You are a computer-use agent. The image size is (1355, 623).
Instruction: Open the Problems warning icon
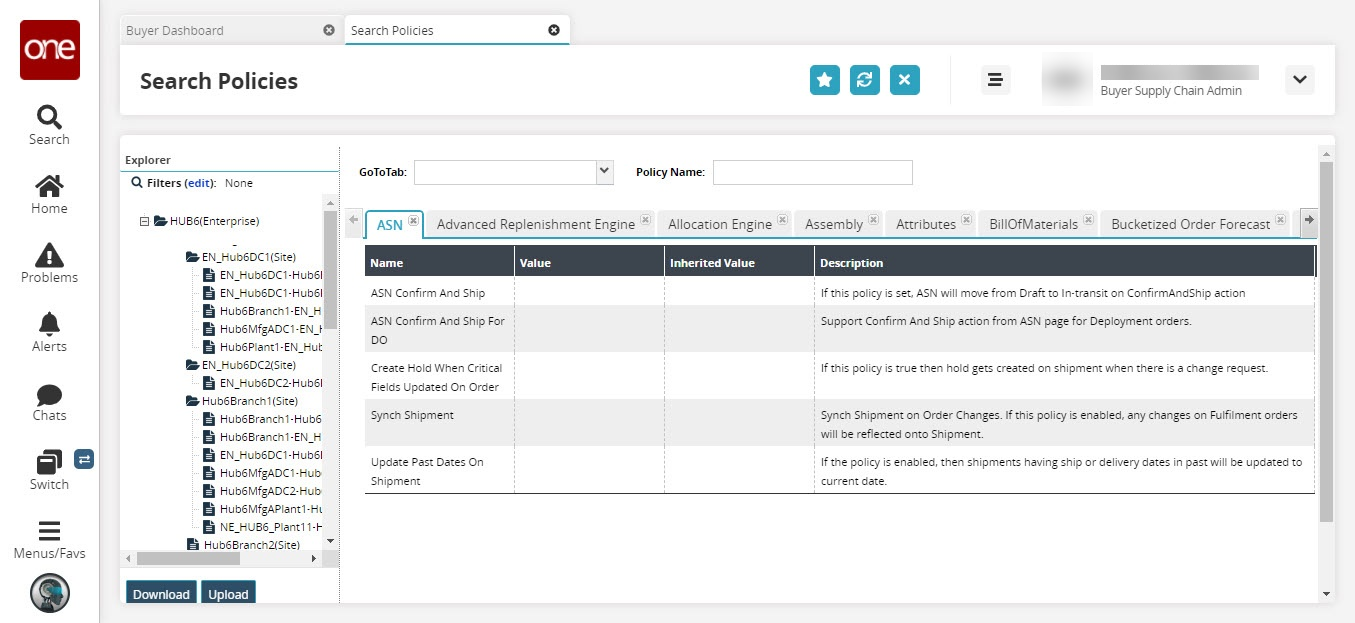tap(49, 256)
